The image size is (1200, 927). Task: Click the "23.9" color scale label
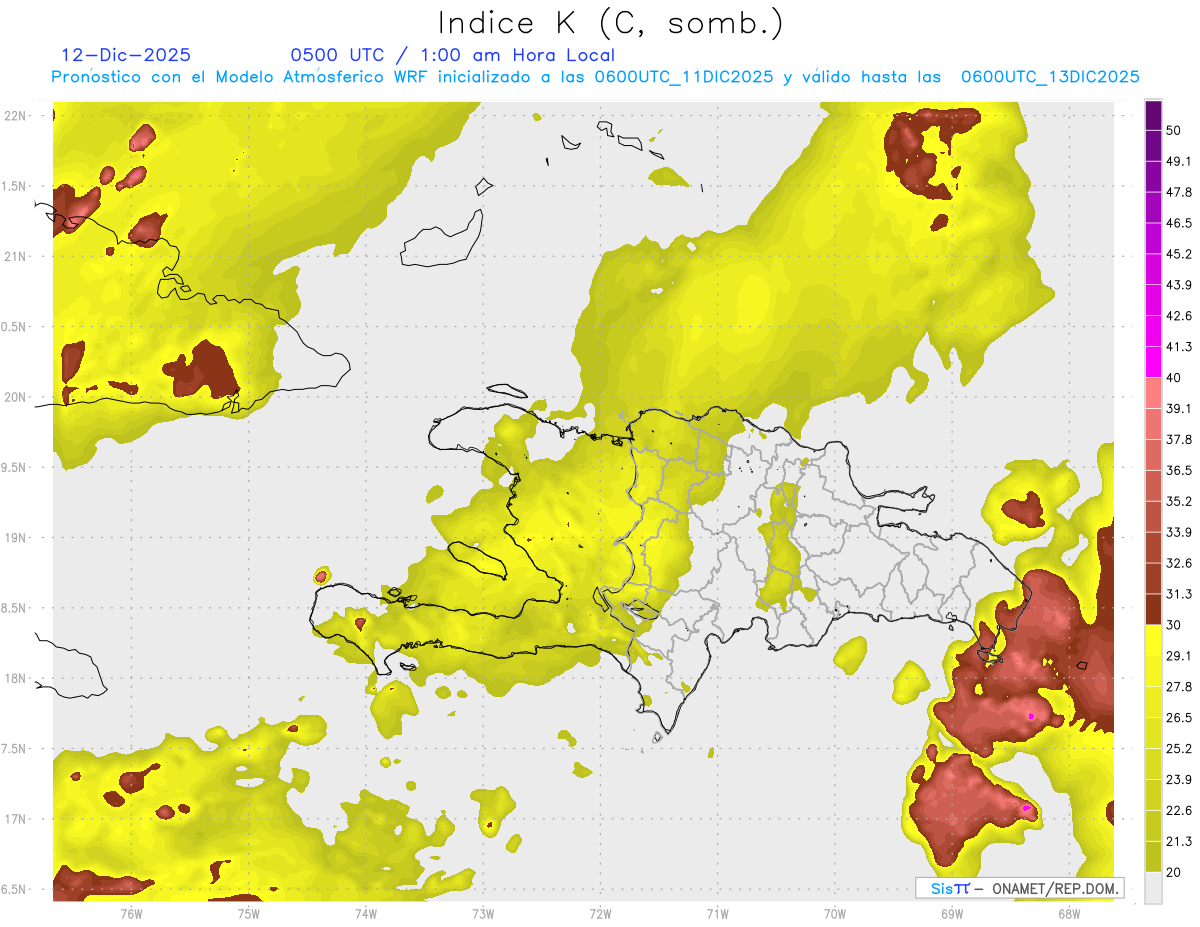point(1179,779)
